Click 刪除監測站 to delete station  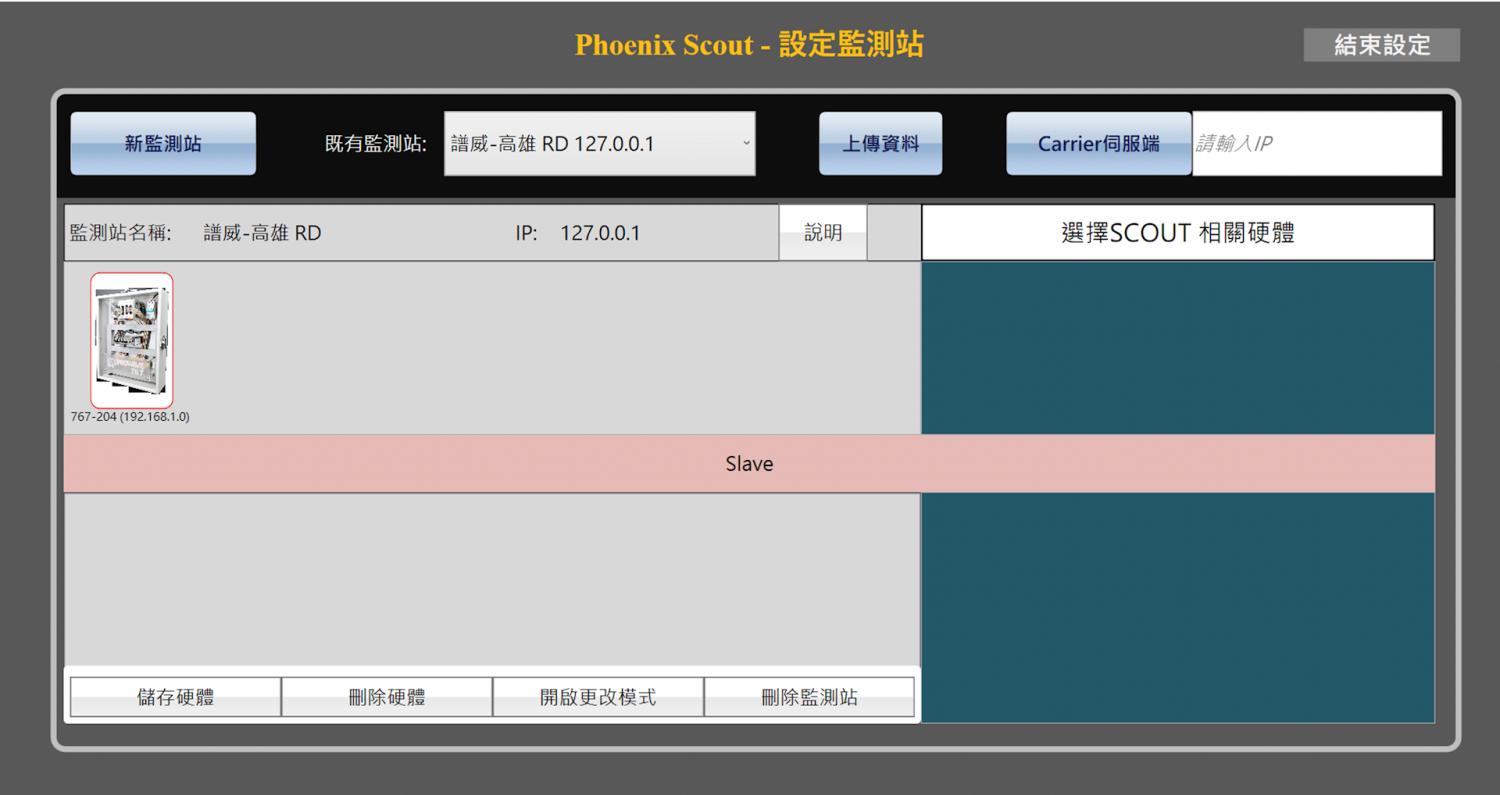coord(809,697)
